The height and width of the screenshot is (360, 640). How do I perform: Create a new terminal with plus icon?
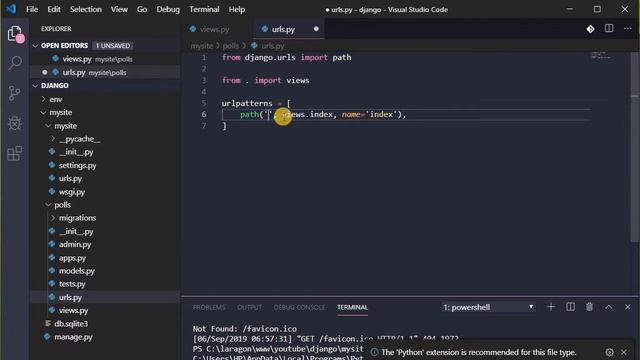coord(551,307)
